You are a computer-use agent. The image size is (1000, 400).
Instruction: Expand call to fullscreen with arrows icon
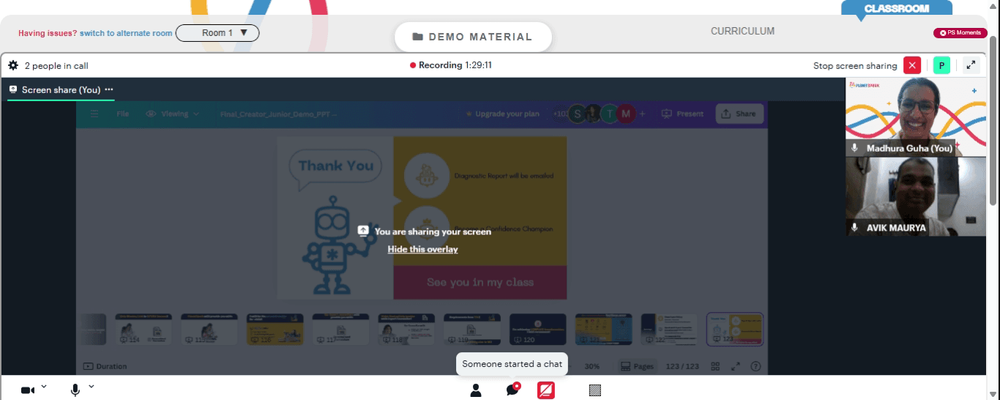click(x=971, y=65)
